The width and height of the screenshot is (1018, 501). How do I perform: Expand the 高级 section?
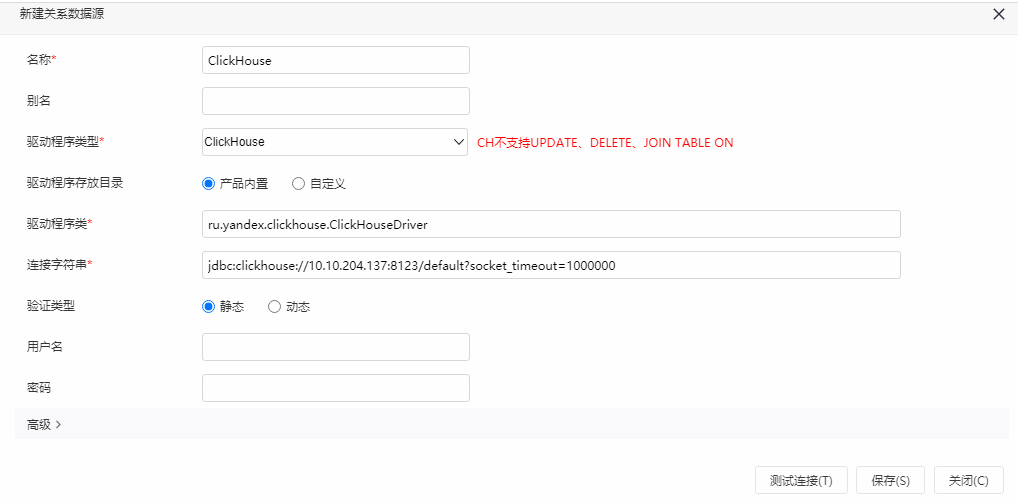click(x=44, y=424)
